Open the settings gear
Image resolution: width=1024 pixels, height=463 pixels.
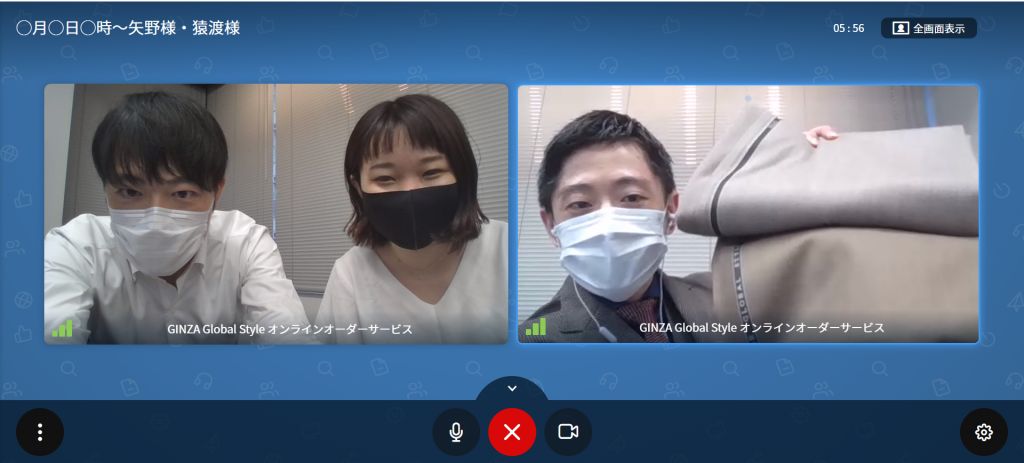click(x=983, y=432)
